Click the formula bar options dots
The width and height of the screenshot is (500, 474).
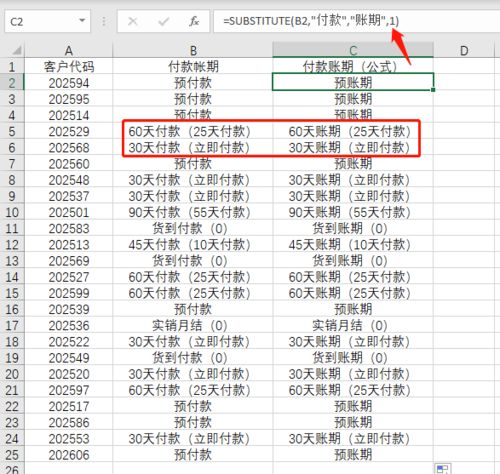pyautogui.click(x=104, y=22)
